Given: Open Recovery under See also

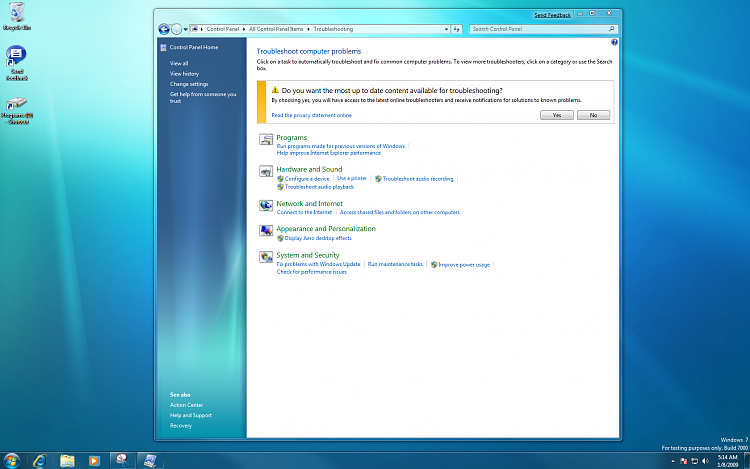Looking at the screenshot, I should point(180,425).
